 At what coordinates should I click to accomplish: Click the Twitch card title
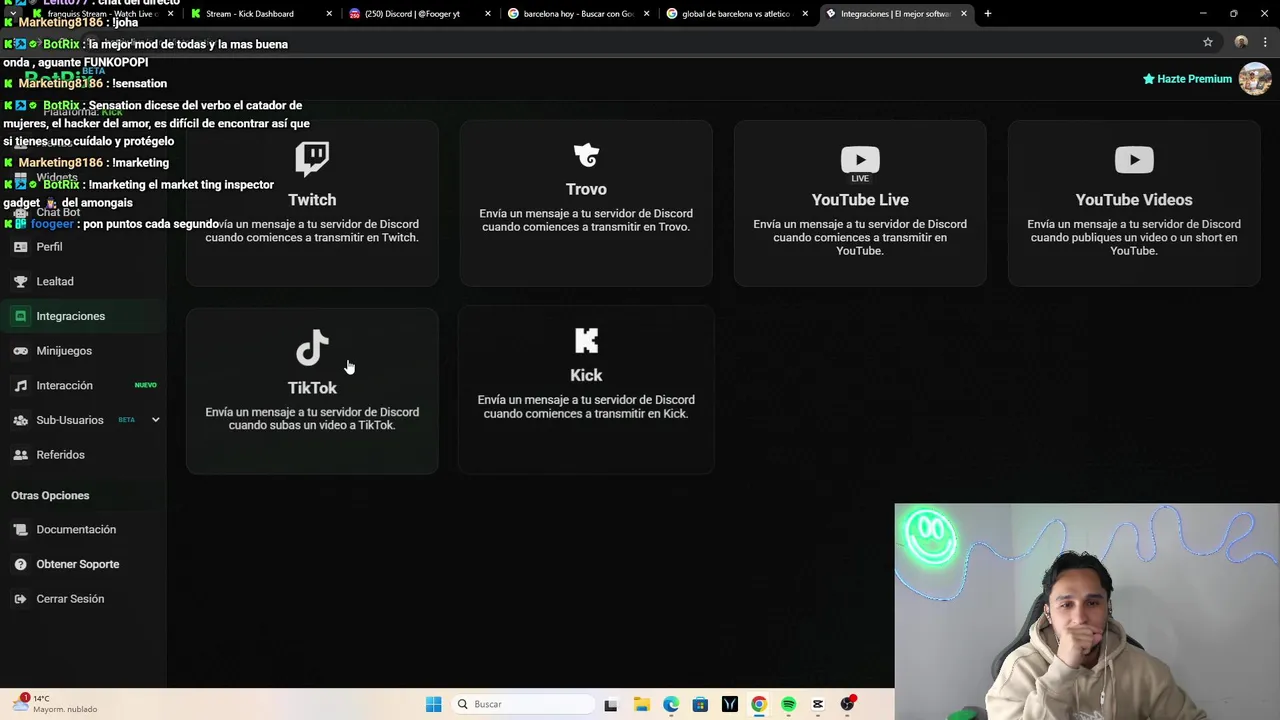[x=312, y=200]
